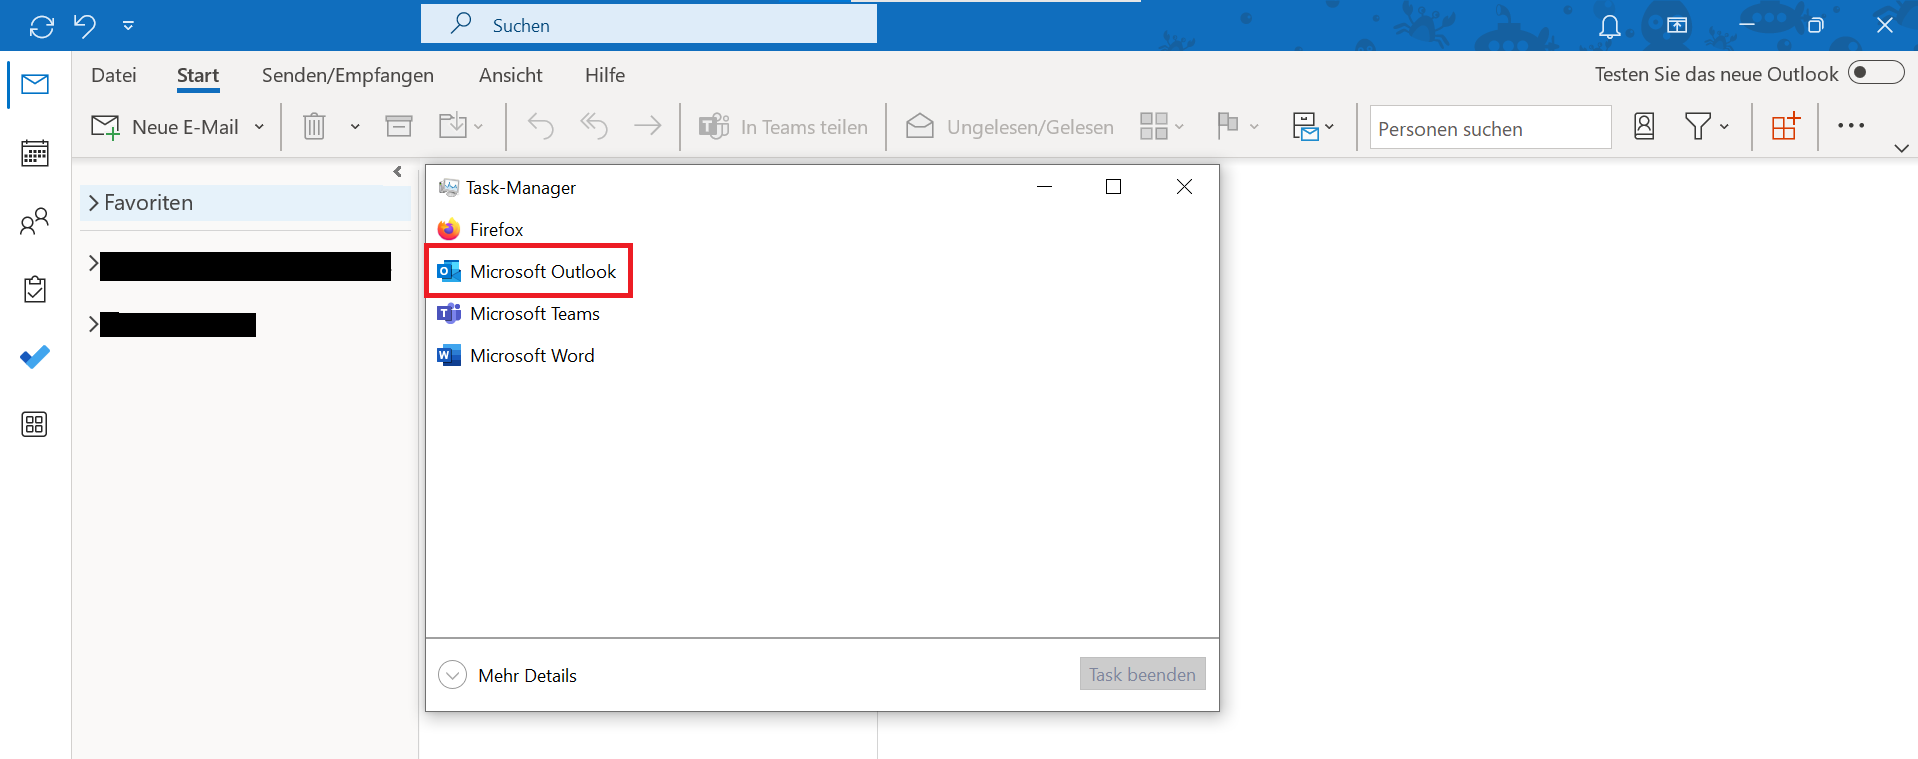Open the To Do checkmark app
This screenshot has width=1918, height=759.
[x=35, y=357]
